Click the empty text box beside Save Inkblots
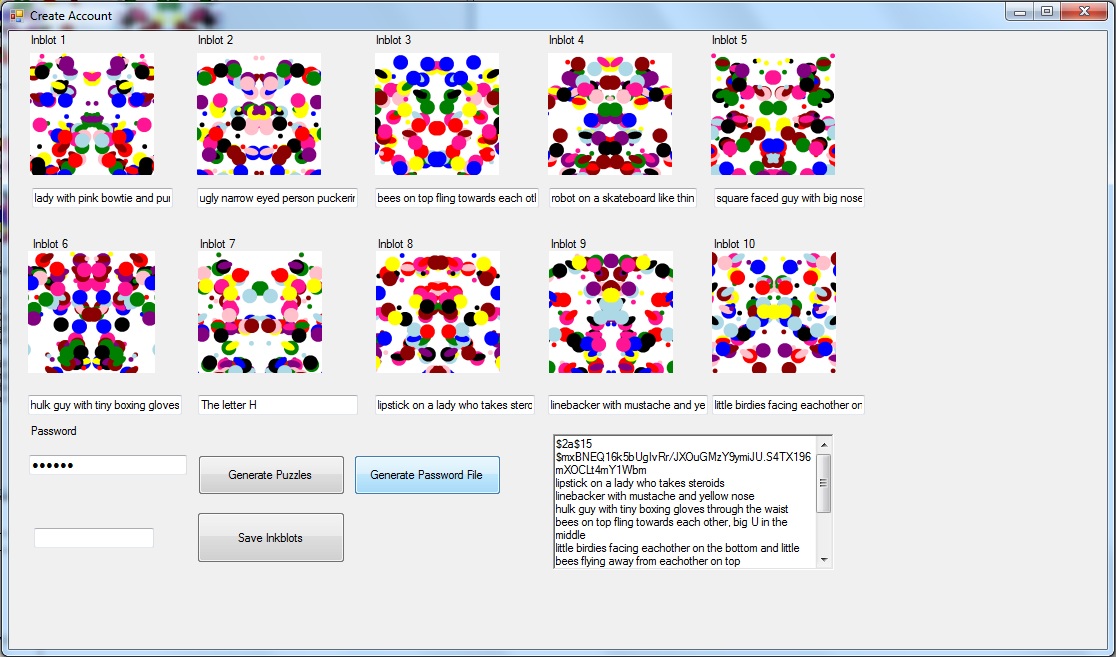This screenshot has height=657, width=1116. (x=94, y=538)
